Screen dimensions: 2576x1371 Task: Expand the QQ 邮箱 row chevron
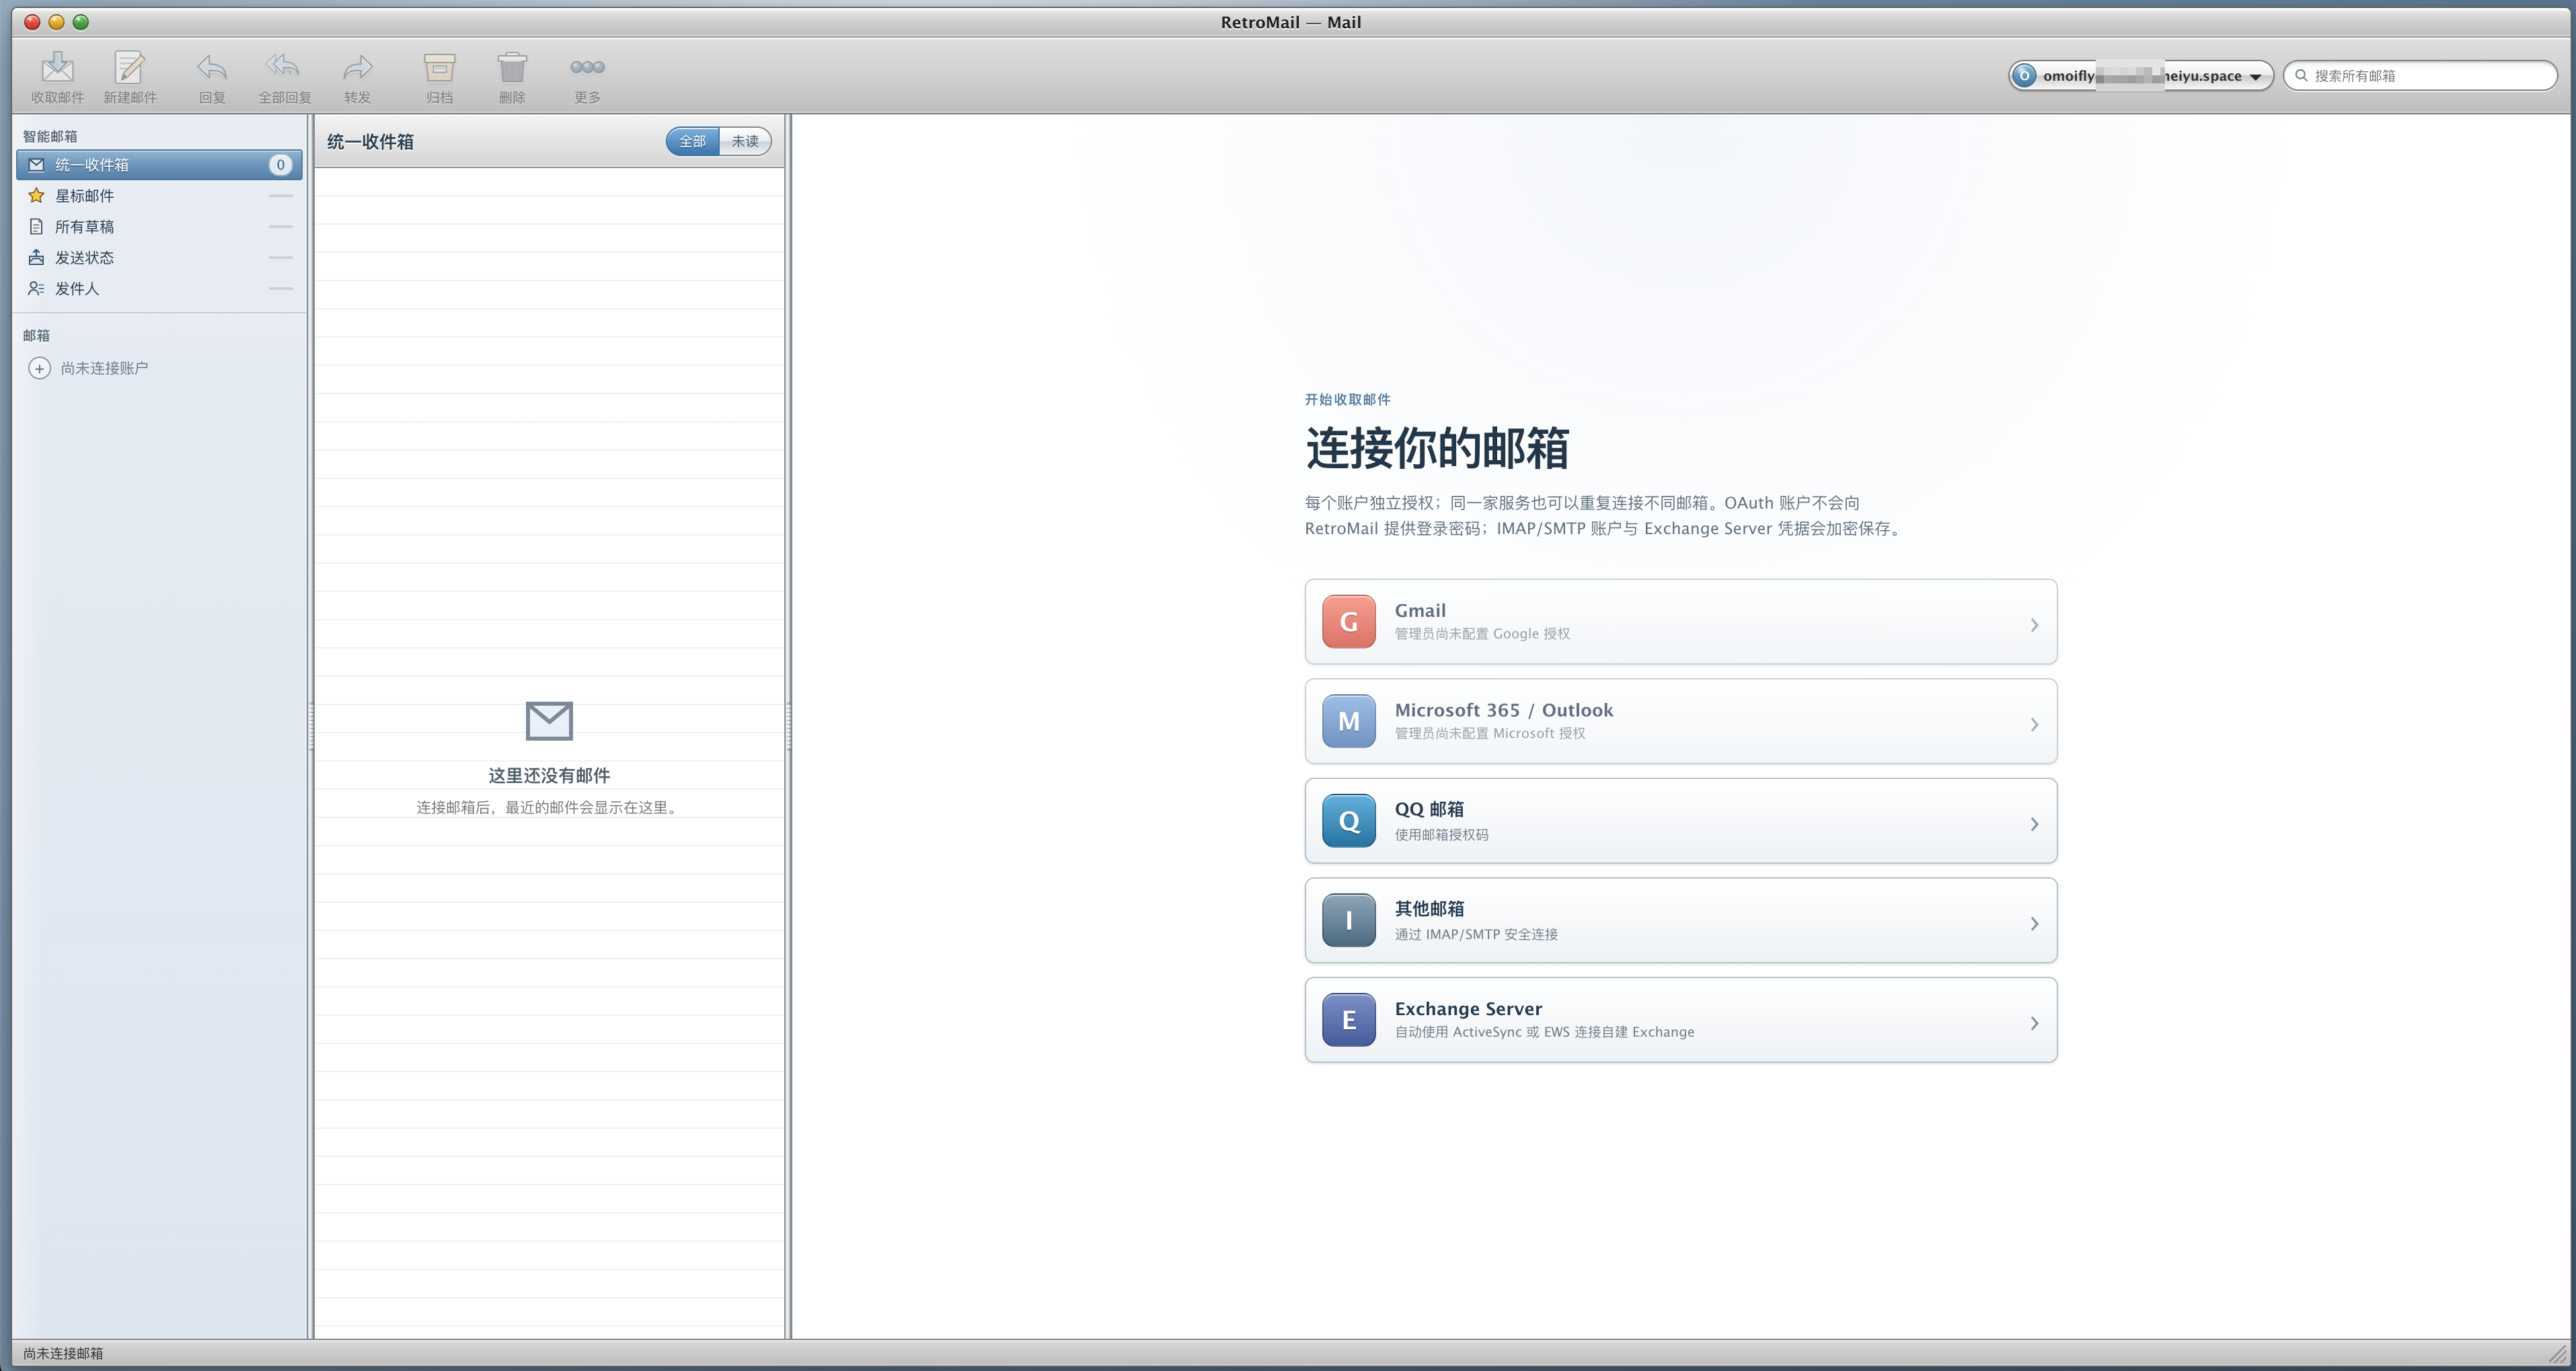(2034, 824)
